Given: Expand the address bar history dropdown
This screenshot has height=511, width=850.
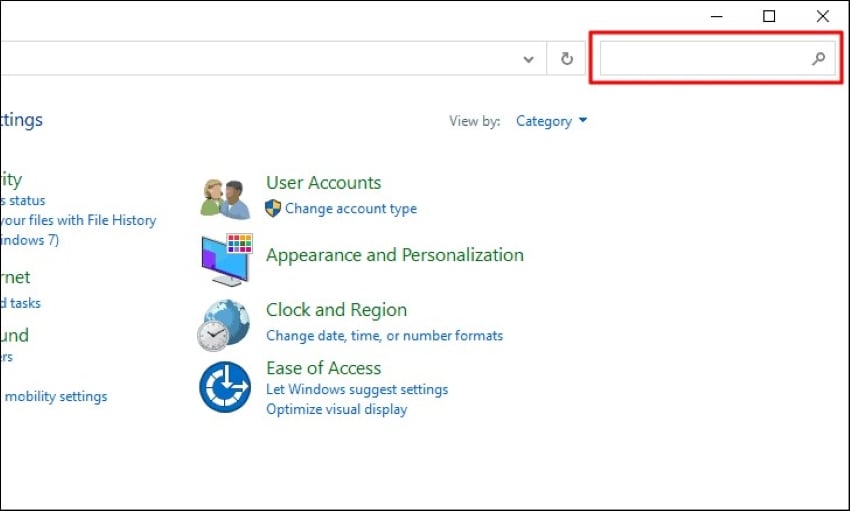Looking at the screenshot, I should click(x=530, y=59).
